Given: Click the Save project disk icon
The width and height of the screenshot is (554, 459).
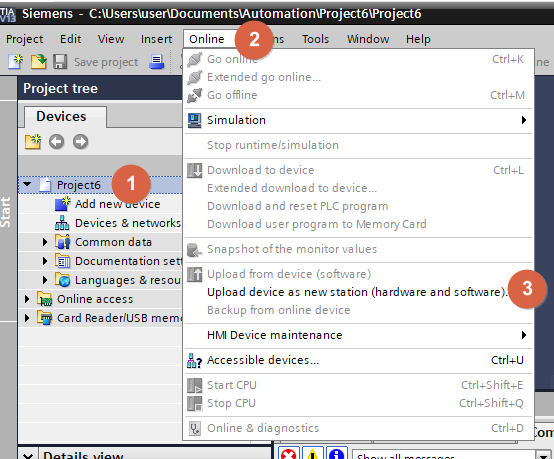Looking at the screenshot, I should pyautogui.click(x=60, y=62).
